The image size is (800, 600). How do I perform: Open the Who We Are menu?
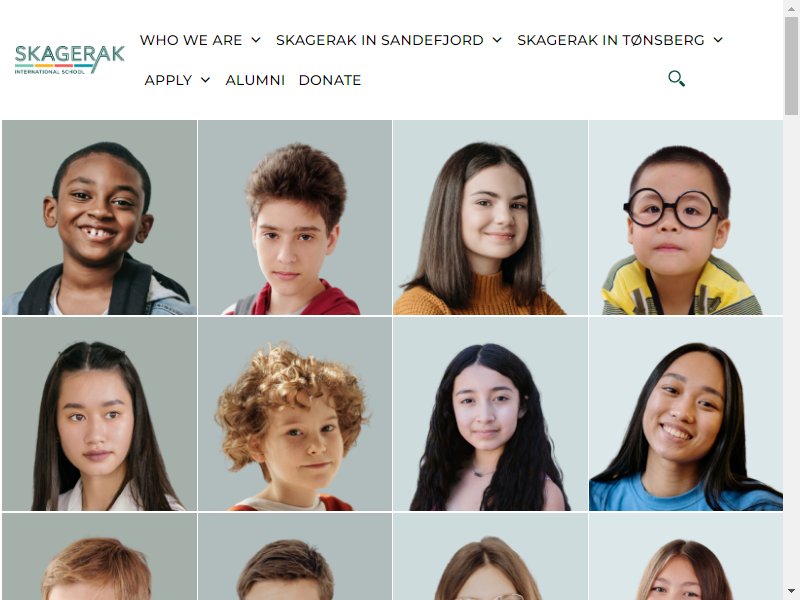coord(191,40)
